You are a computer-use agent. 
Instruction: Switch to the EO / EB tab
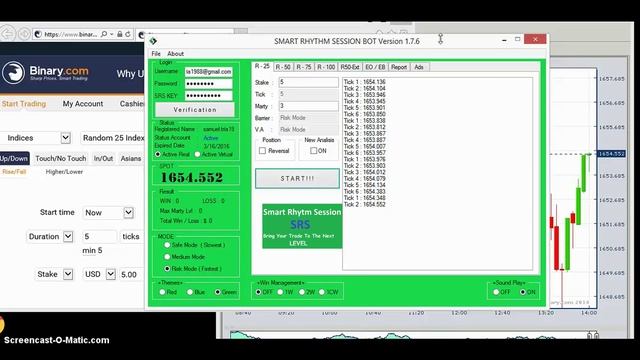(x=375, y=67)
